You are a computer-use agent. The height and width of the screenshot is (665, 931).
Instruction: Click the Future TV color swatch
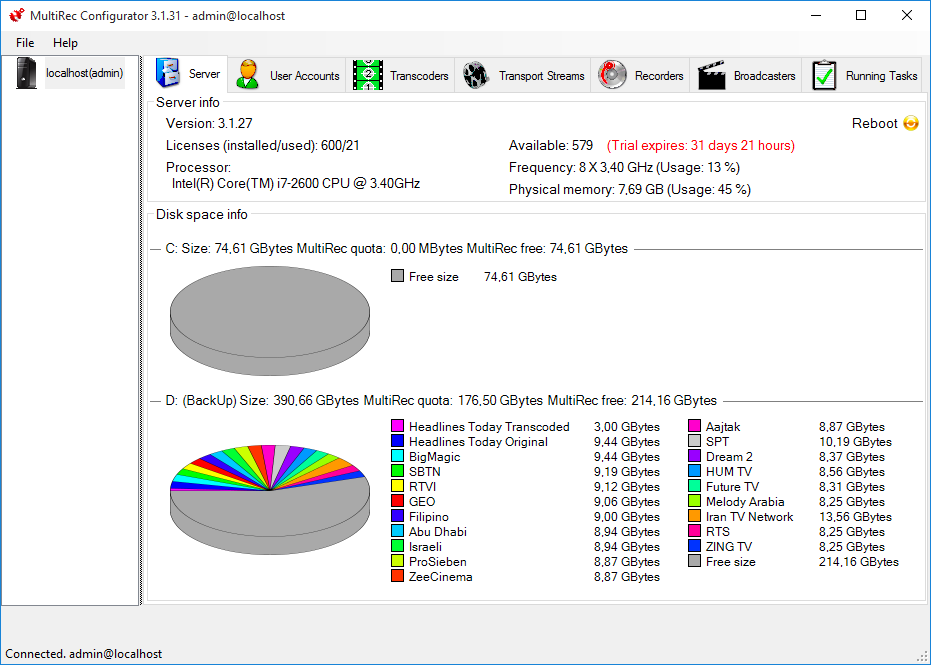695,486
